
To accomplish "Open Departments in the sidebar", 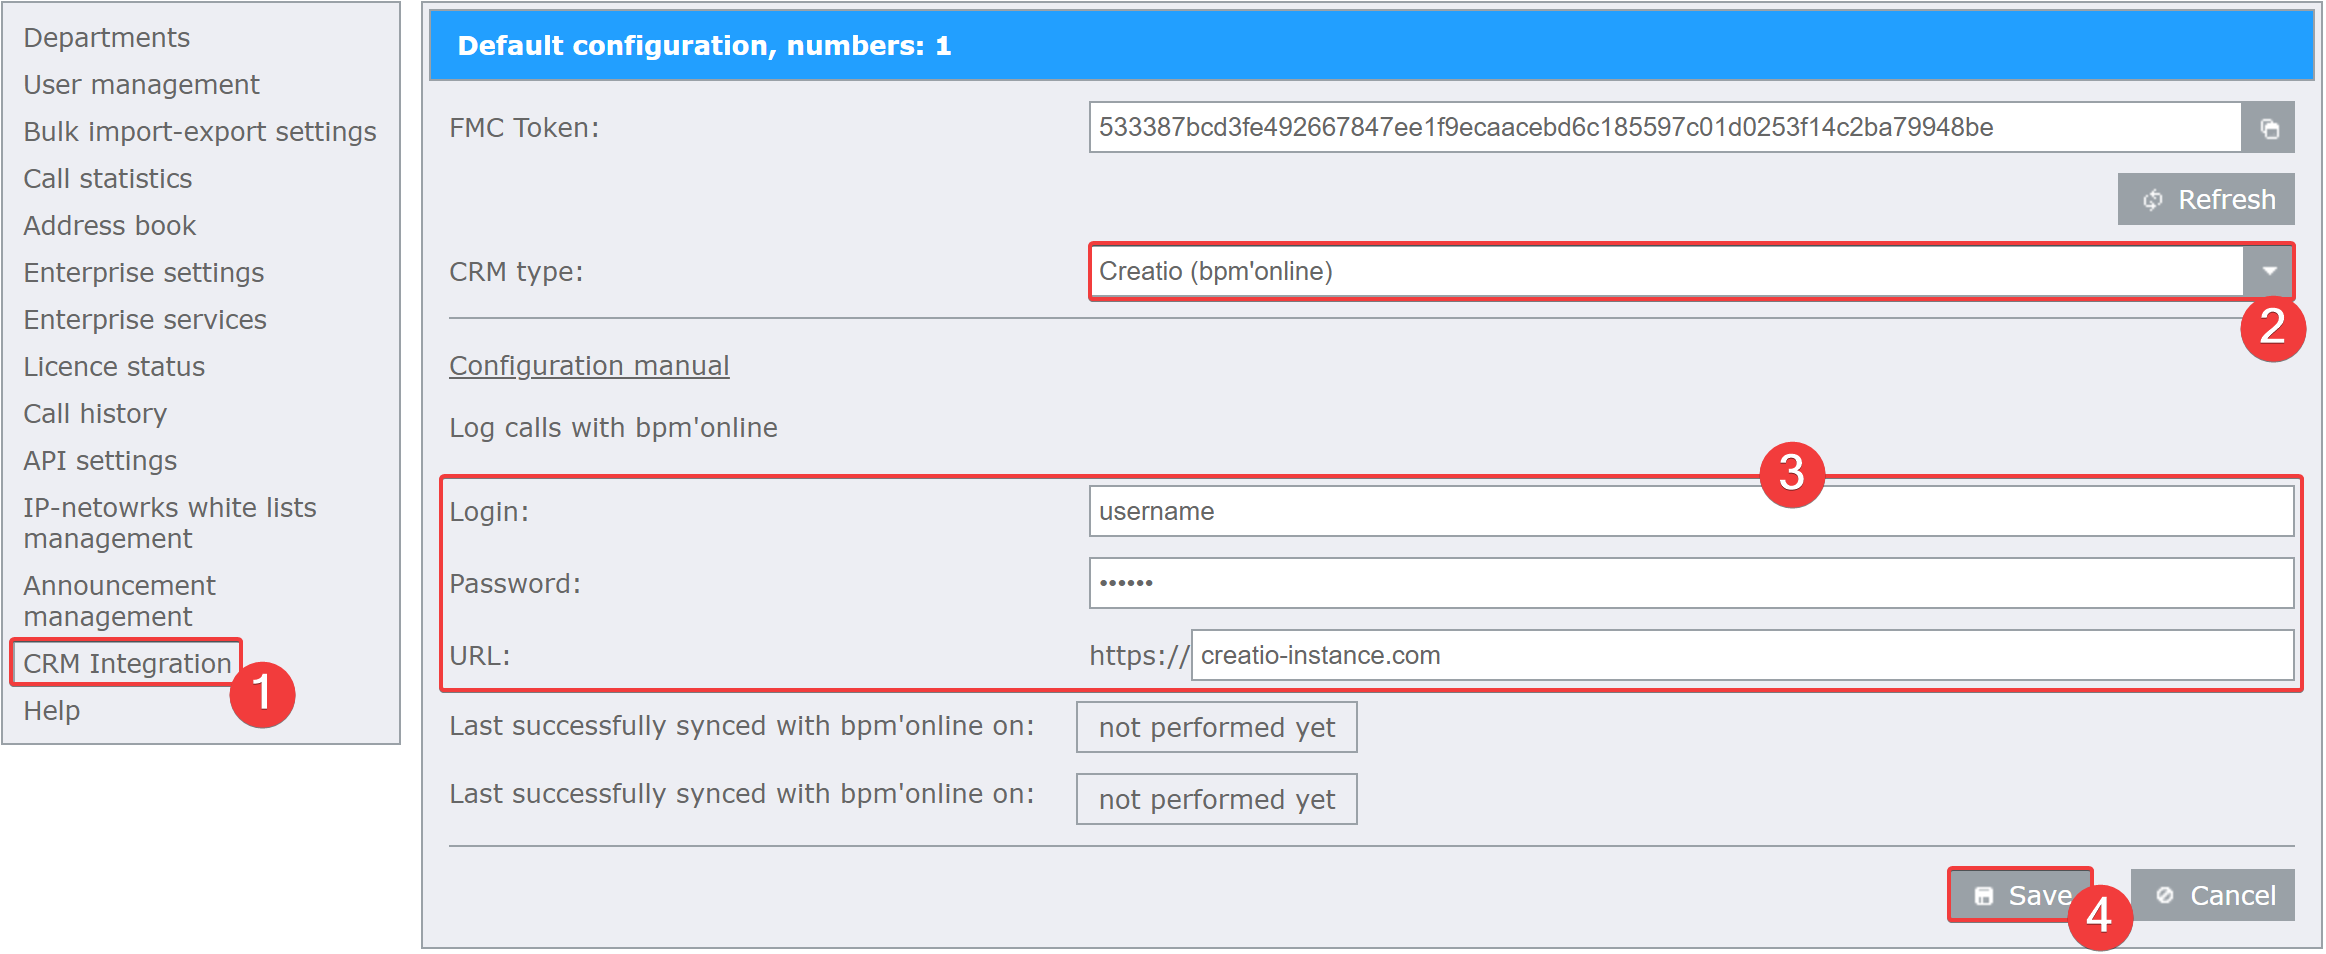I will (107, 38).
